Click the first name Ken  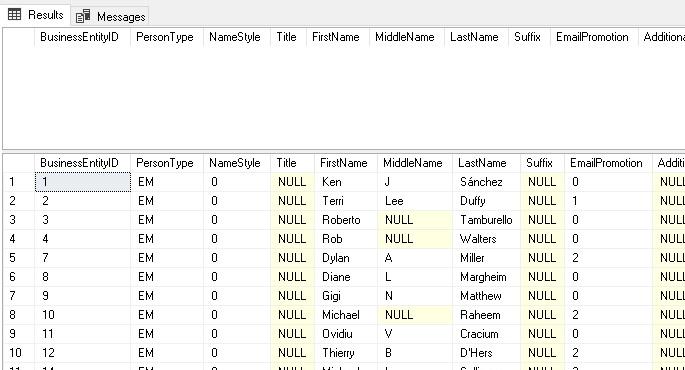point(332,182)
